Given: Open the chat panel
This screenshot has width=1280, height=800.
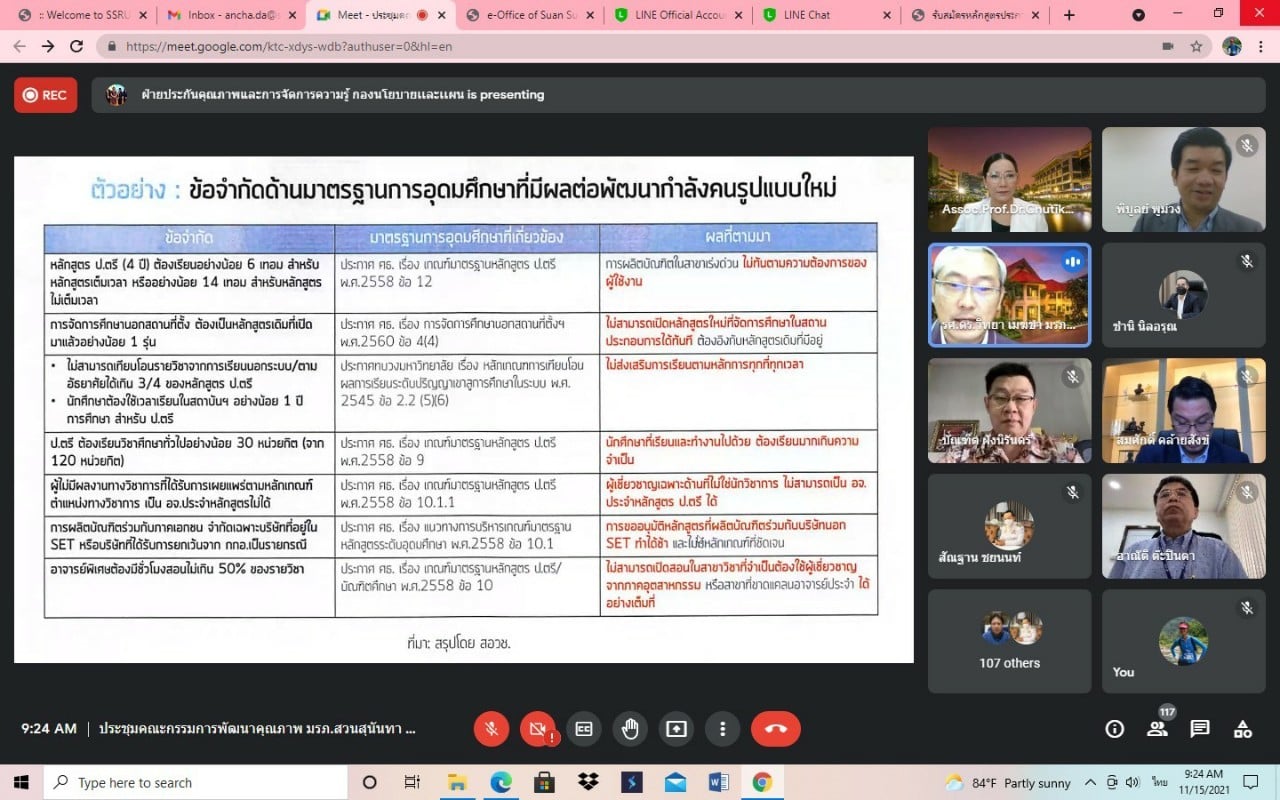Looking at the screenshot, I should coord(1200,729).
